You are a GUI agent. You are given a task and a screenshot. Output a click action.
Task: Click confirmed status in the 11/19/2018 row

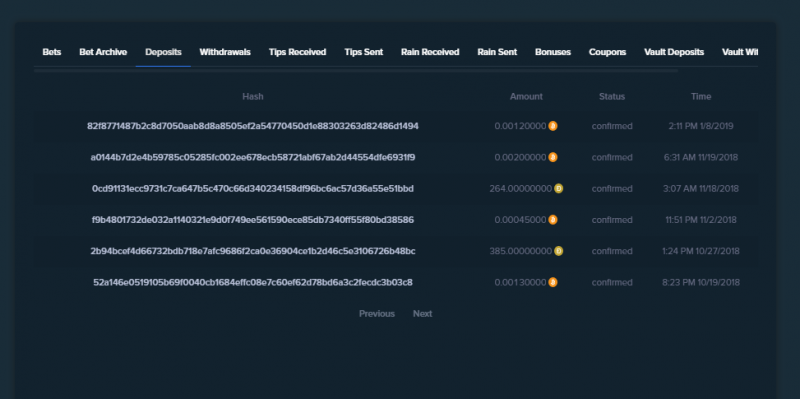[612, 157]
